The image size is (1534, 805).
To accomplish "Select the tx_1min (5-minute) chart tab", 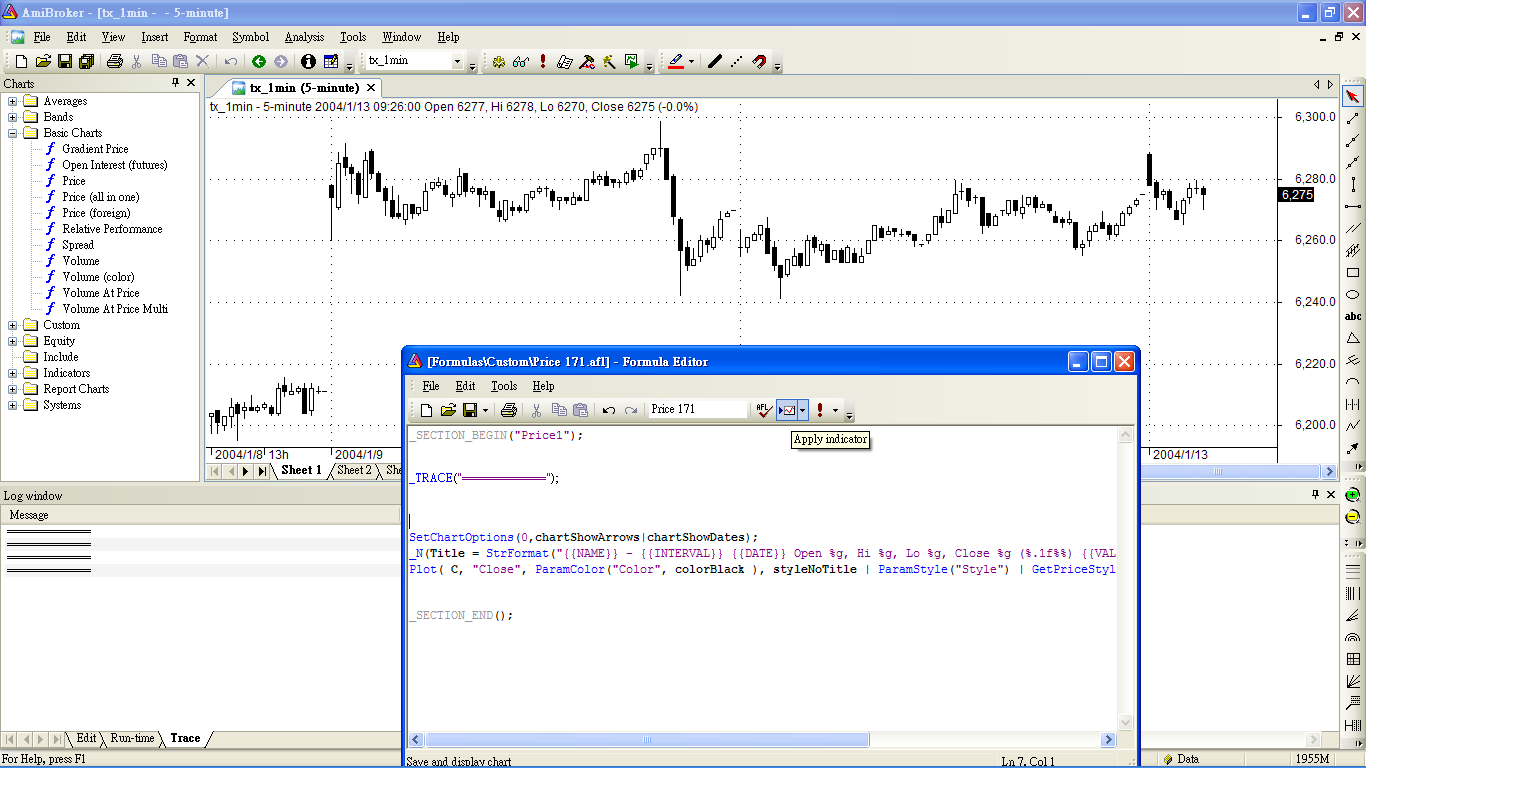I will point(304,88).
